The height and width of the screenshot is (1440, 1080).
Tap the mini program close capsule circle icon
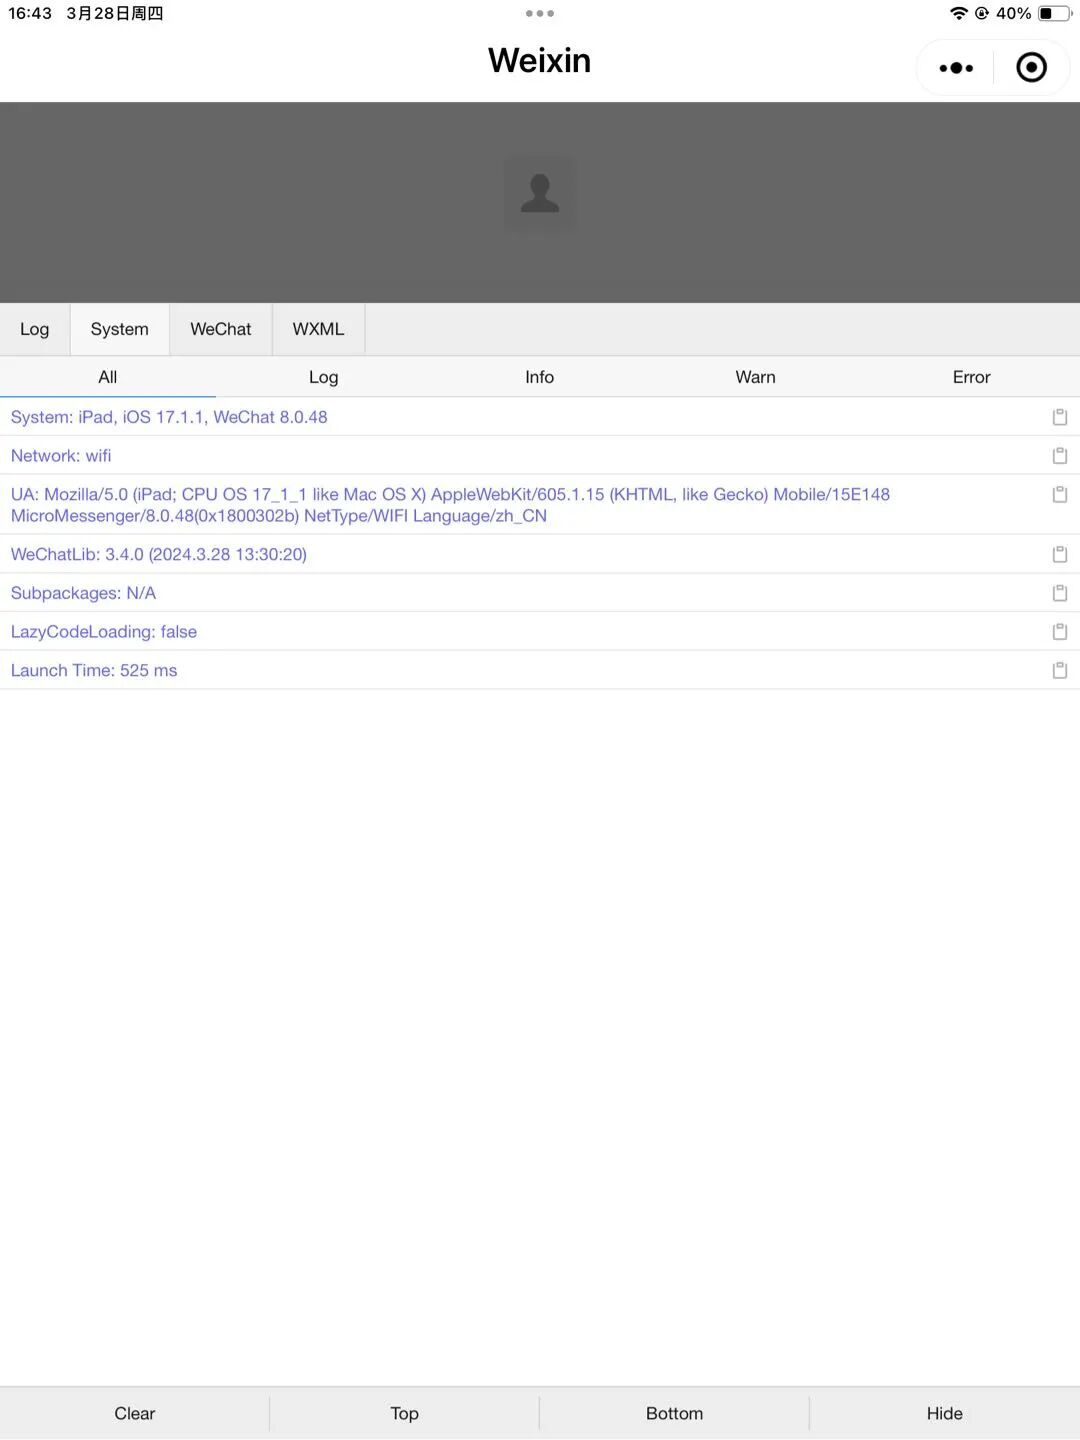1031,67
